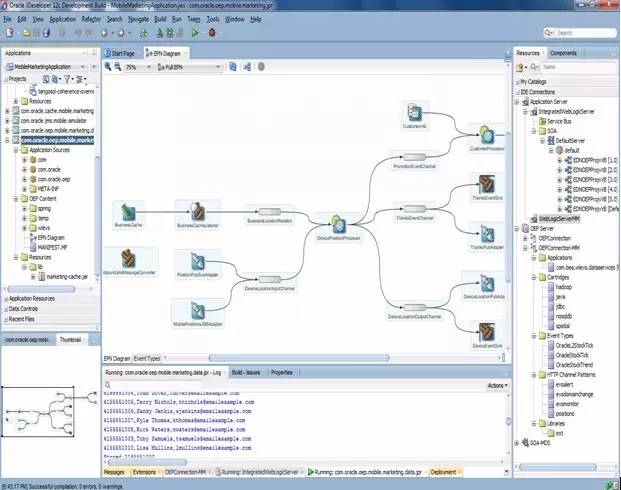Select the BusinessLocationRelation channel node
The height and width of the screenshot is (490, 621).
(x=270, y=215)
